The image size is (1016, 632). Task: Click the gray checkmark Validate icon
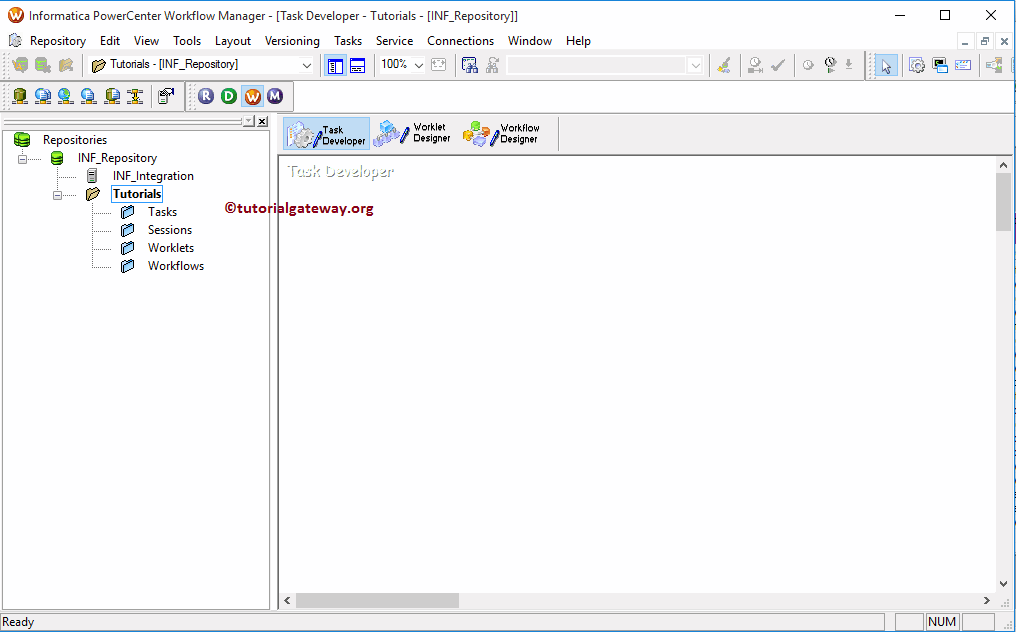tap(778, 65)
